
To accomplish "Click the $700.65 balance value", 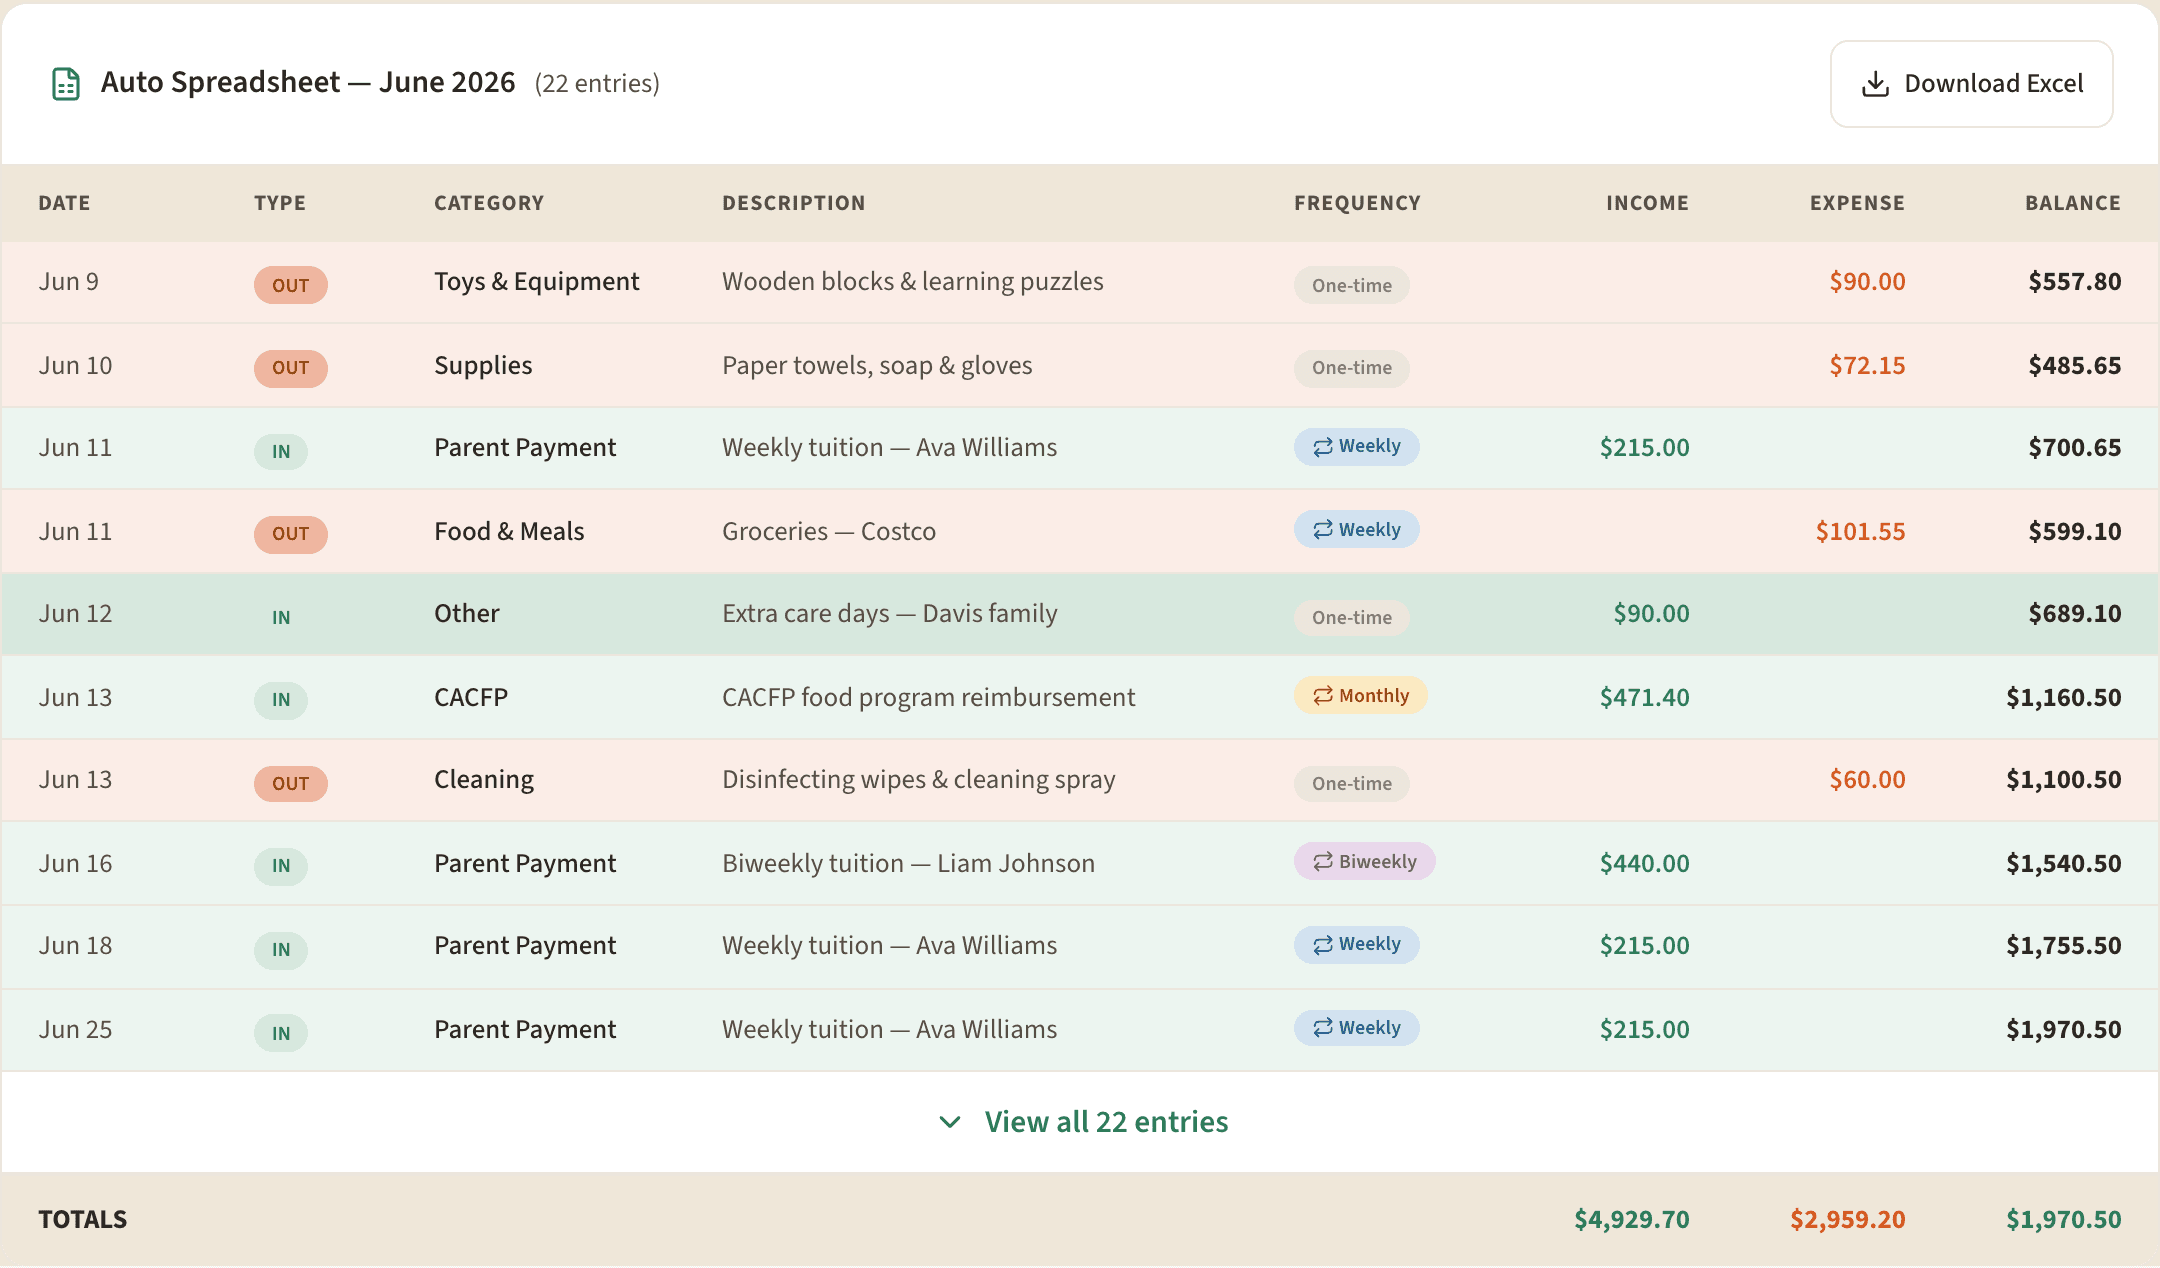I will (2074, 448).
